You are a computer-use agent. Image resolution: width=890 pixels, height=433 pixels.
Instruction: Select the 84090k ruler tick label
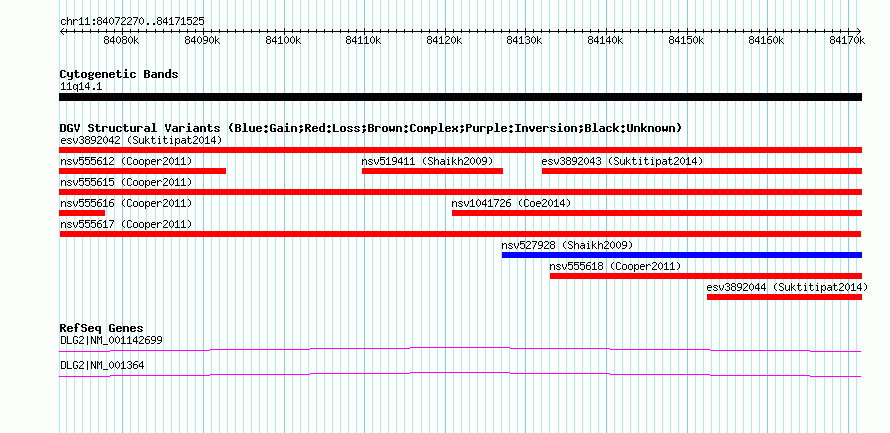pos(203,40)
